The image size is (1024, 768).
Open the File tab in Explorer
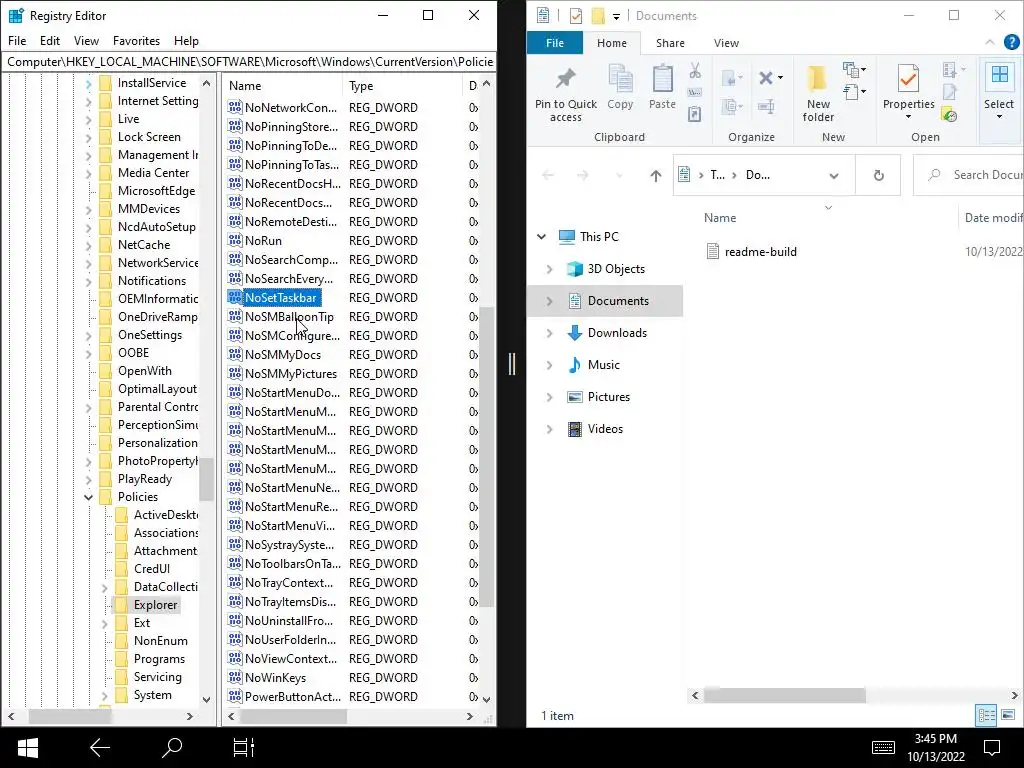(x=554, y=42)
